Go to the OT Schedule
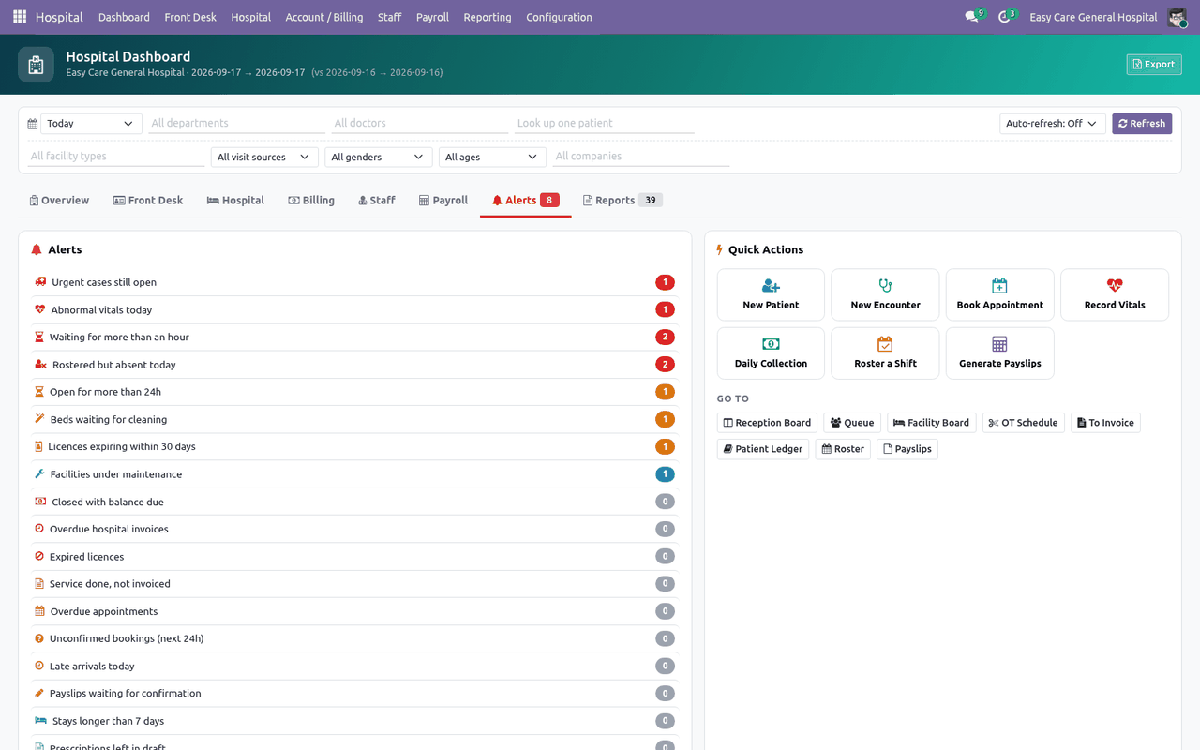 (x=1023, y=423)
